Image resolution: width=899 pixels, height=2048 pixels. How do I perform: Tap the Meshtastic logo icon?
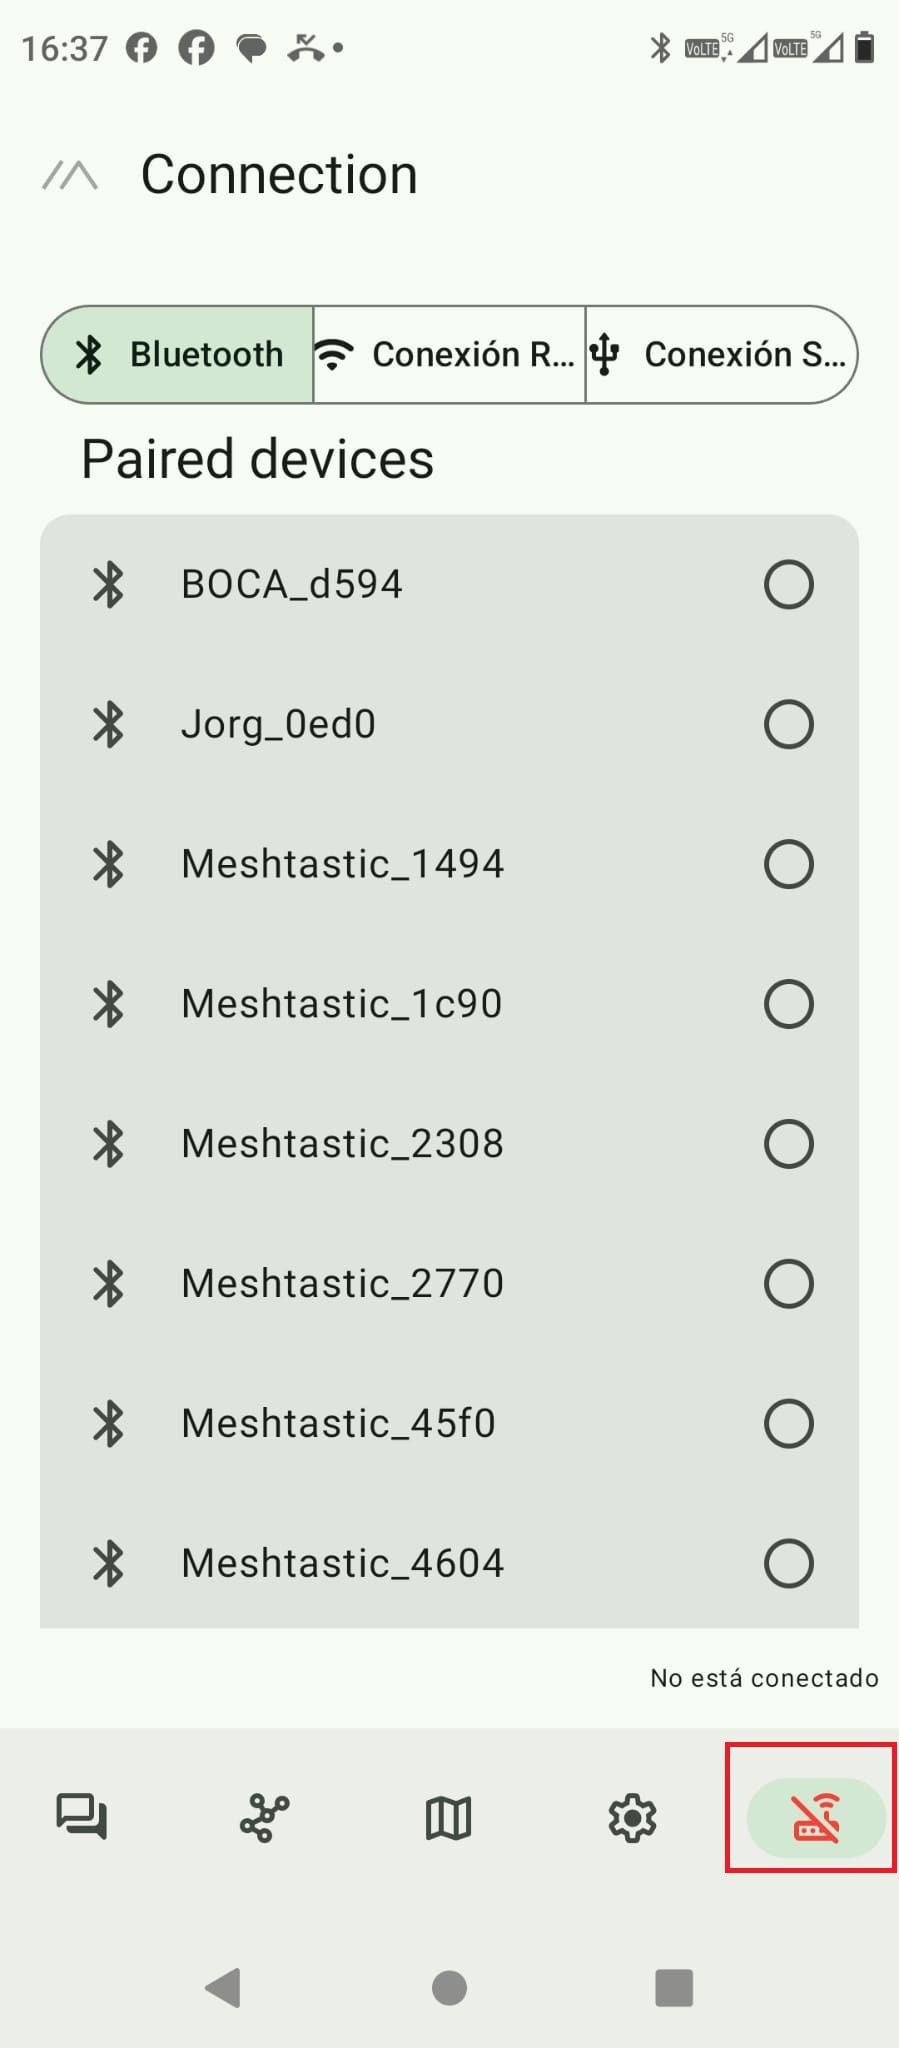tap(70, 176)
